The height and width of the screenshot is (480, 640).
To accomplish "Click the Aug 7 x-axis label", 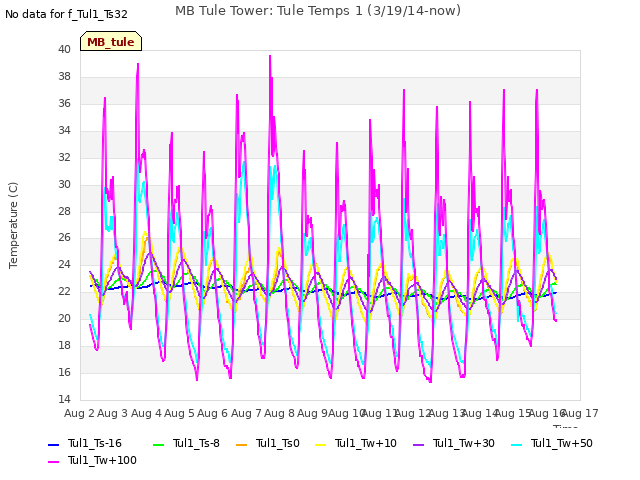I will coord(246,413).
